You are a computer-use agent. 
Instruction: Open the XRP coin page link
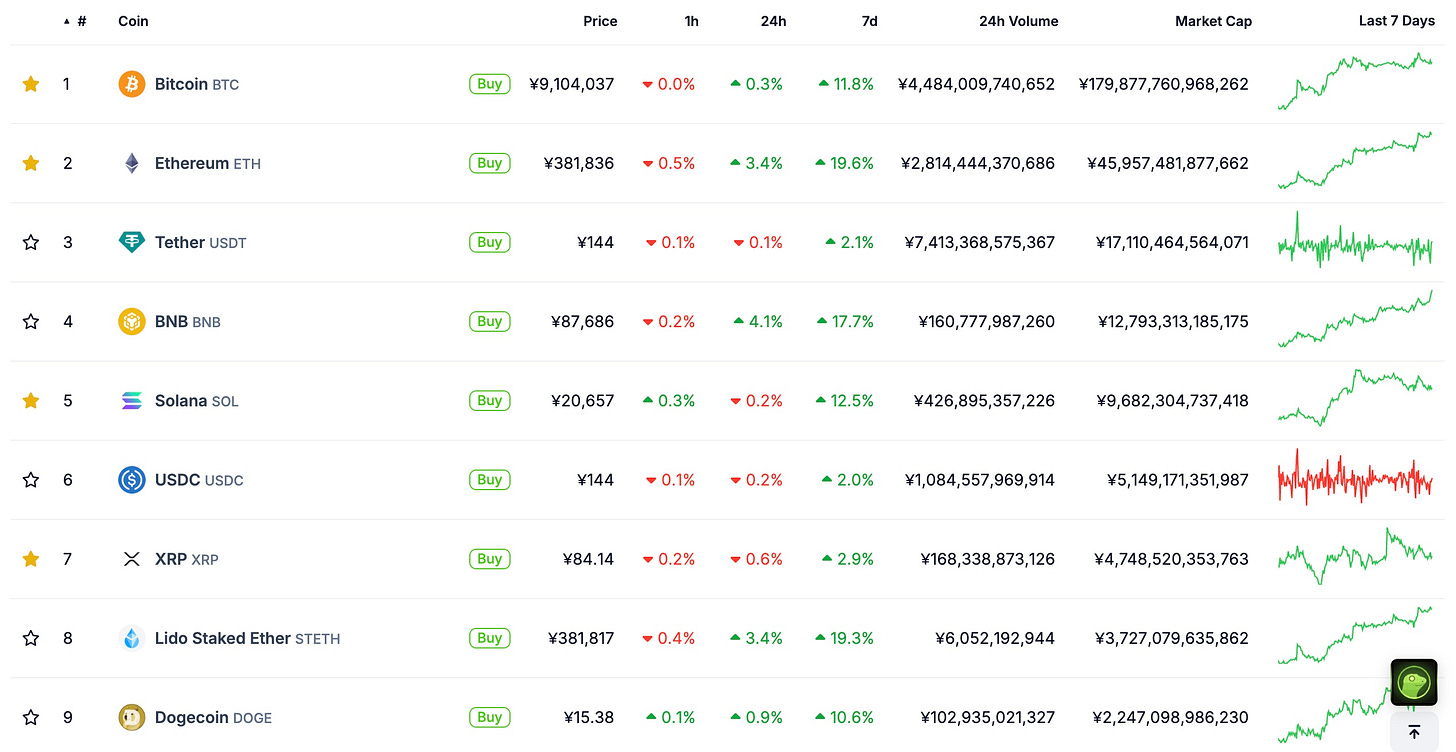click(x=186, y=558)
